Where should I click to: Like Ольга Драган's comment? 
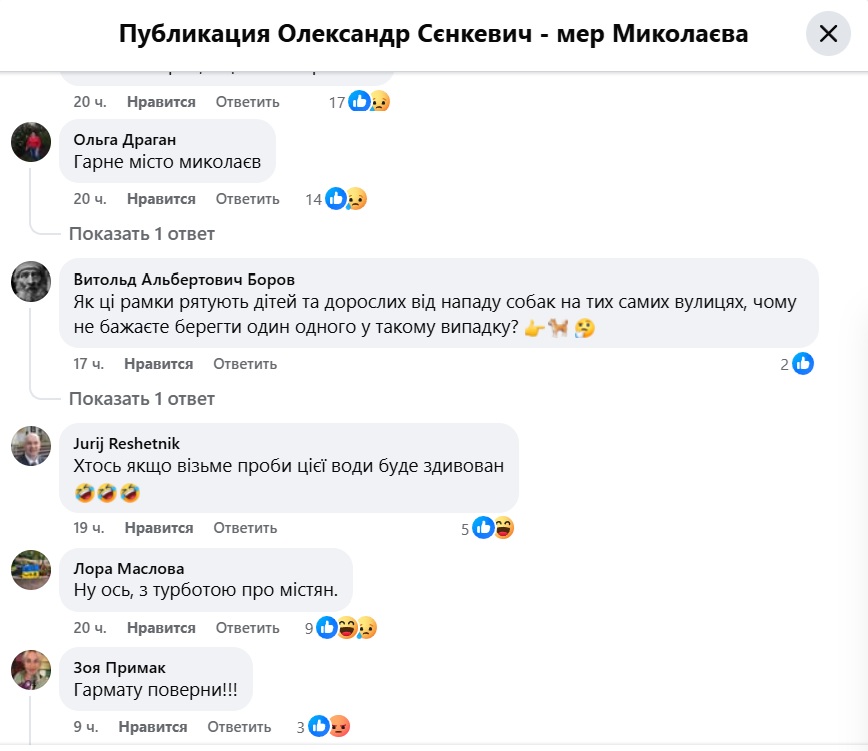point(161,199)
